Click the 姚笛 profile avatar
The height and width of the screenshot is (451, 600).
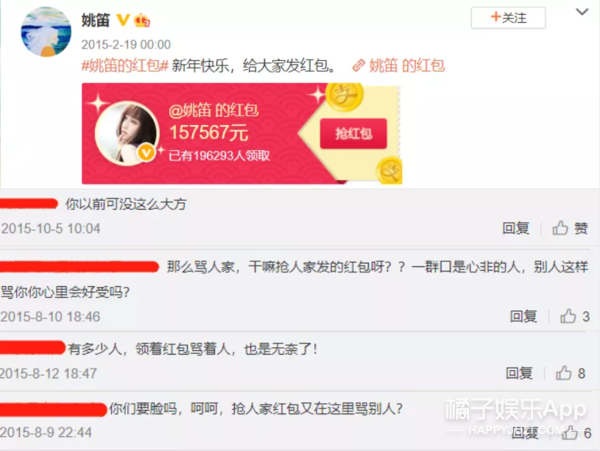coord(46,32)
